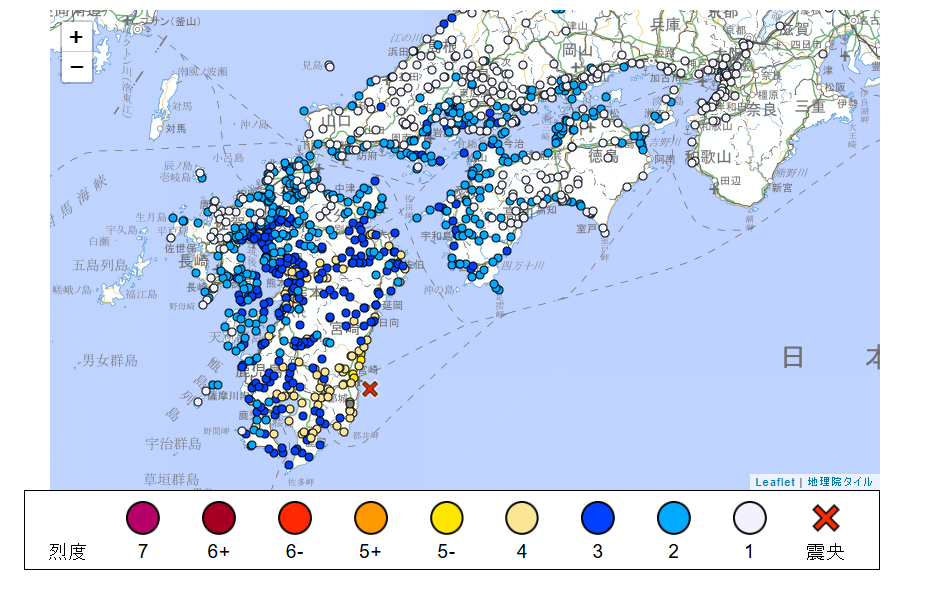Click the intensity 5- yellow legend circle

pos(447,518)
